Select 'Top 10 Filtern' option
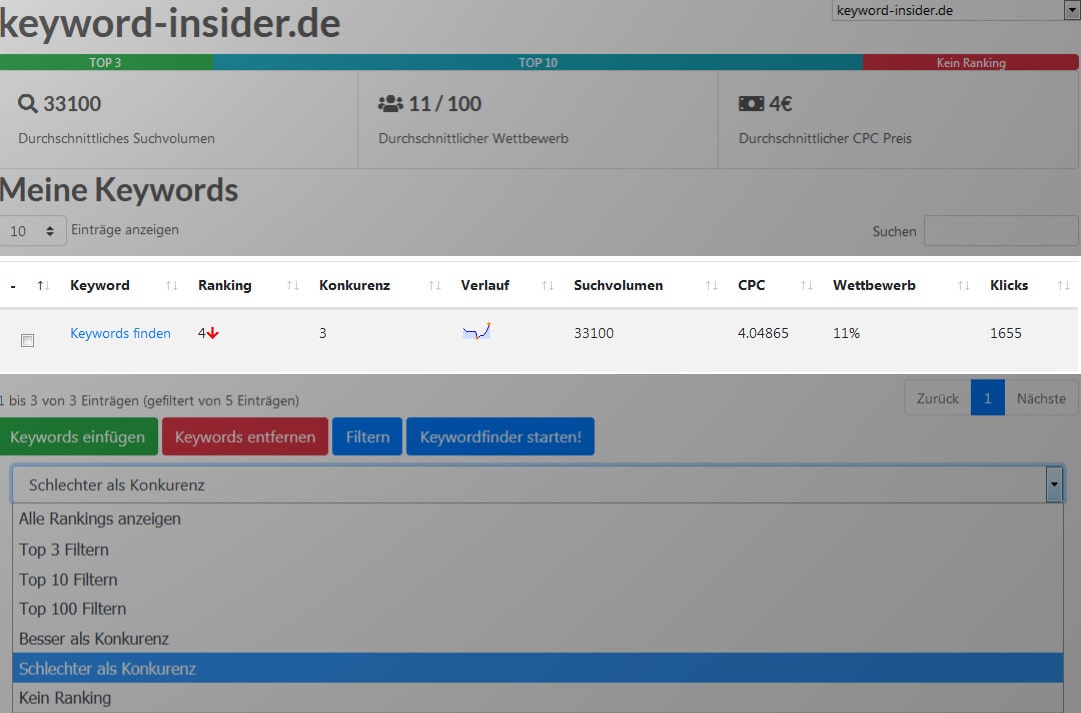The image size is (1081, 713). point(68,580)
